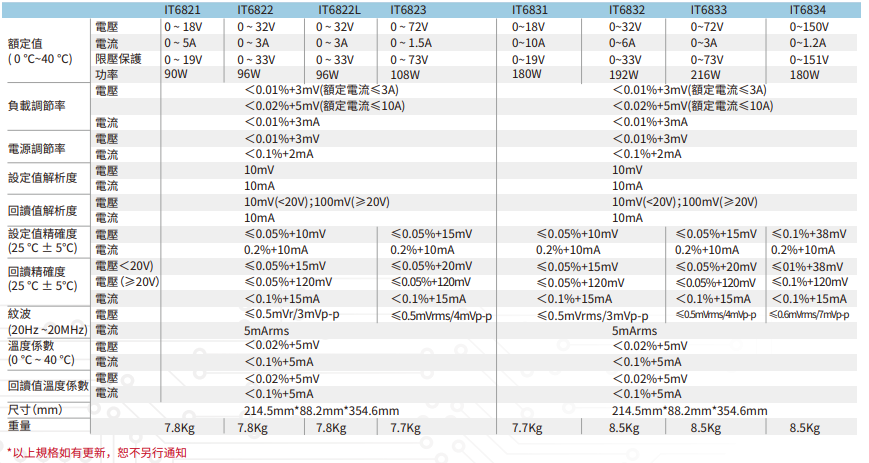Select the IT6833 column header
869x463 pixels.
(x=709, y=10)
